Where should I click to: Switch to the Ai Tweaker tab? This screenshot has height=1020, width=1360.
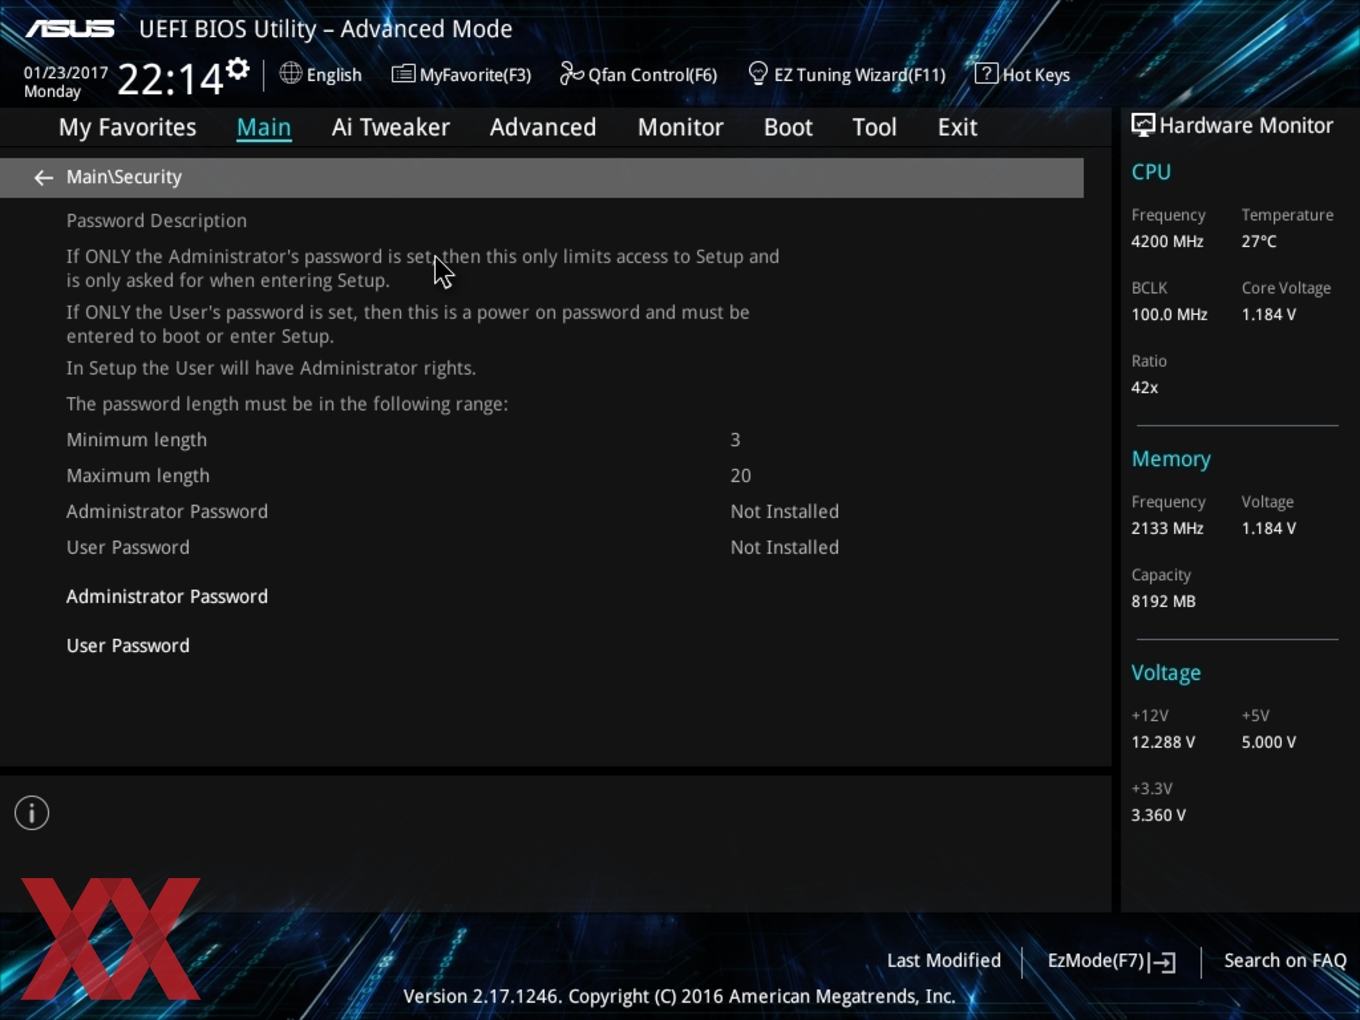pyautogui.click(x=391, y=127)
